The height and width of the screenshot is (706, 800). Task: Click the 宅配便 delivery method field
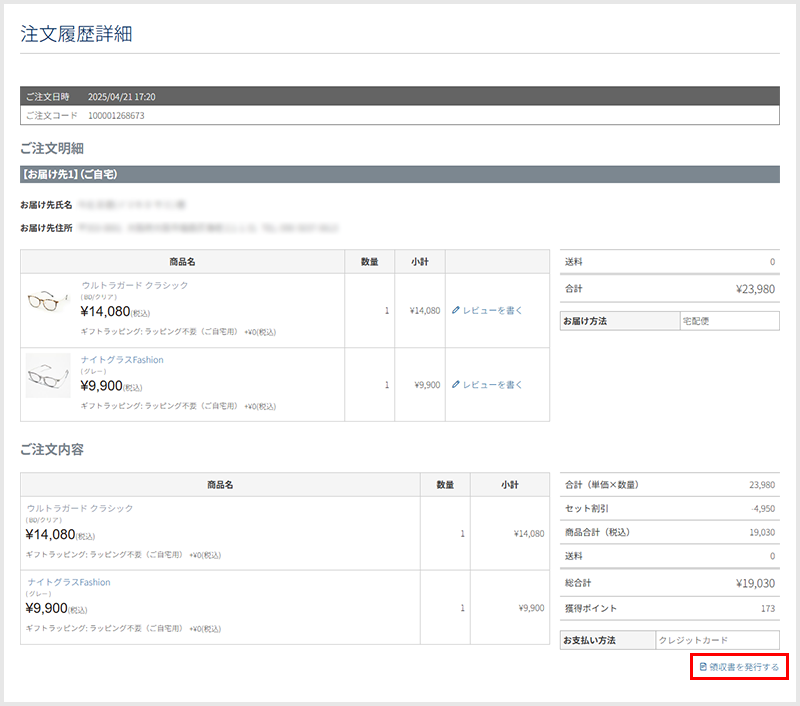click(x=727, y=322)
